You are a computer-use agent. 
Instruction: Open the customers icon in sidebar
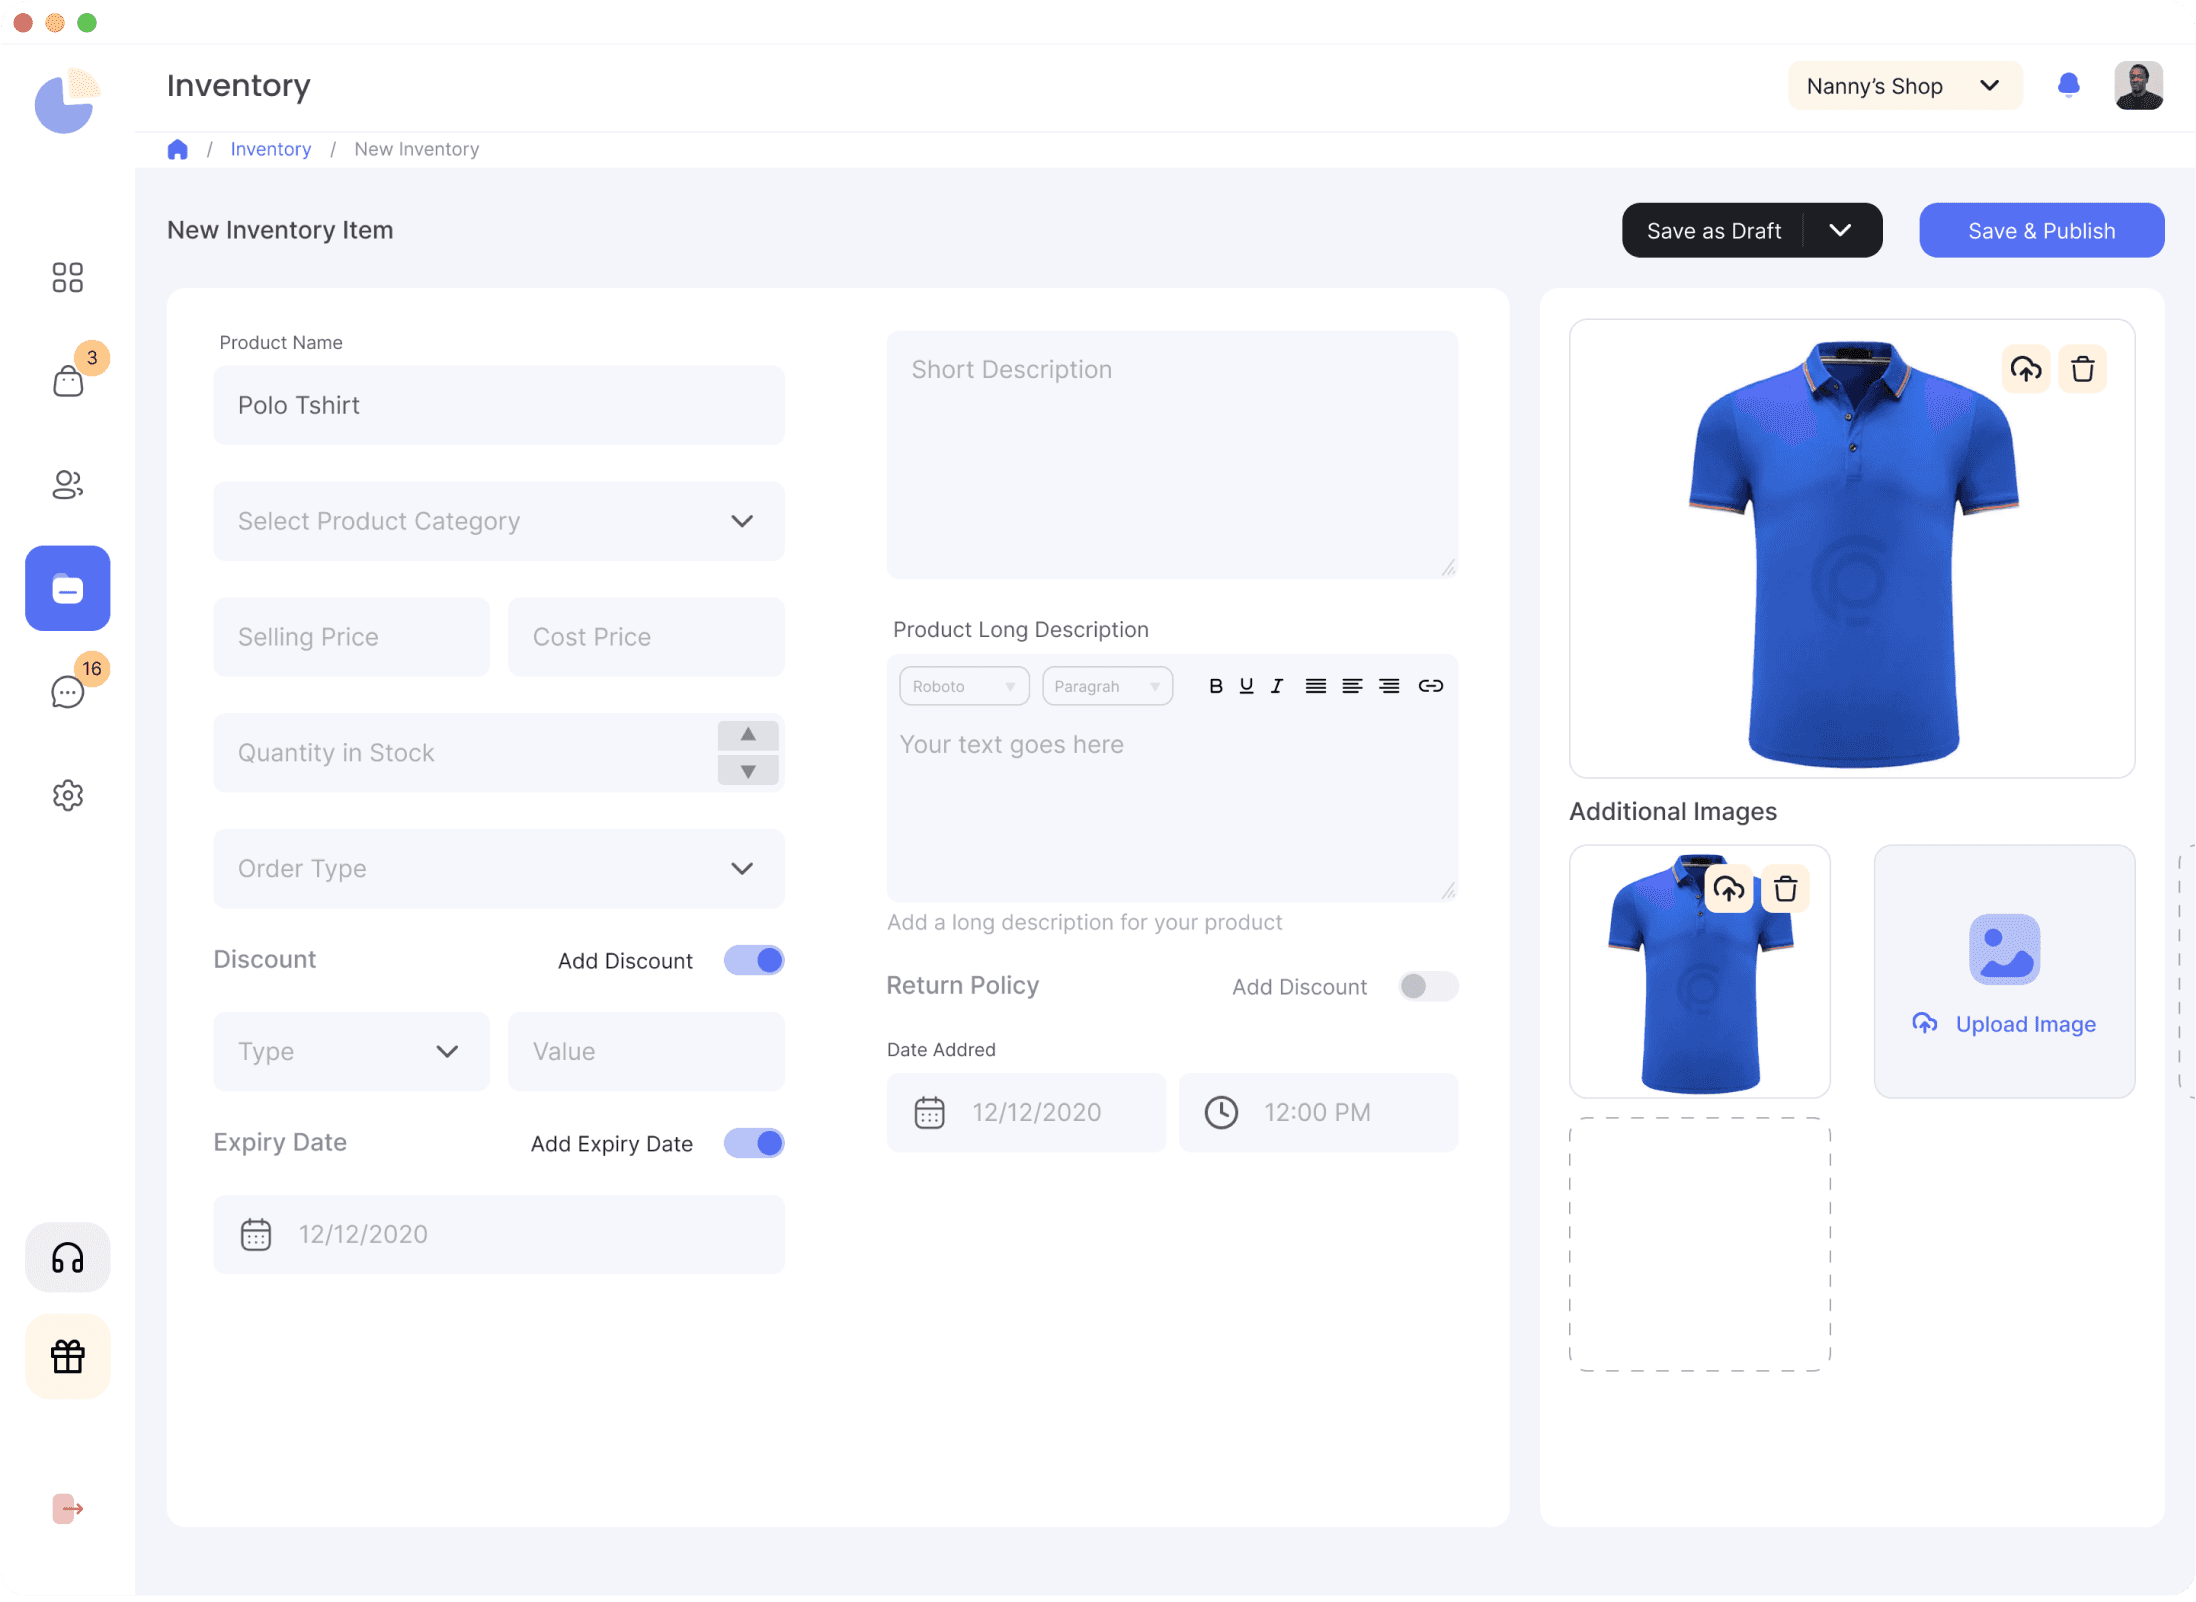pyautogui.click(x=67, y=485)
